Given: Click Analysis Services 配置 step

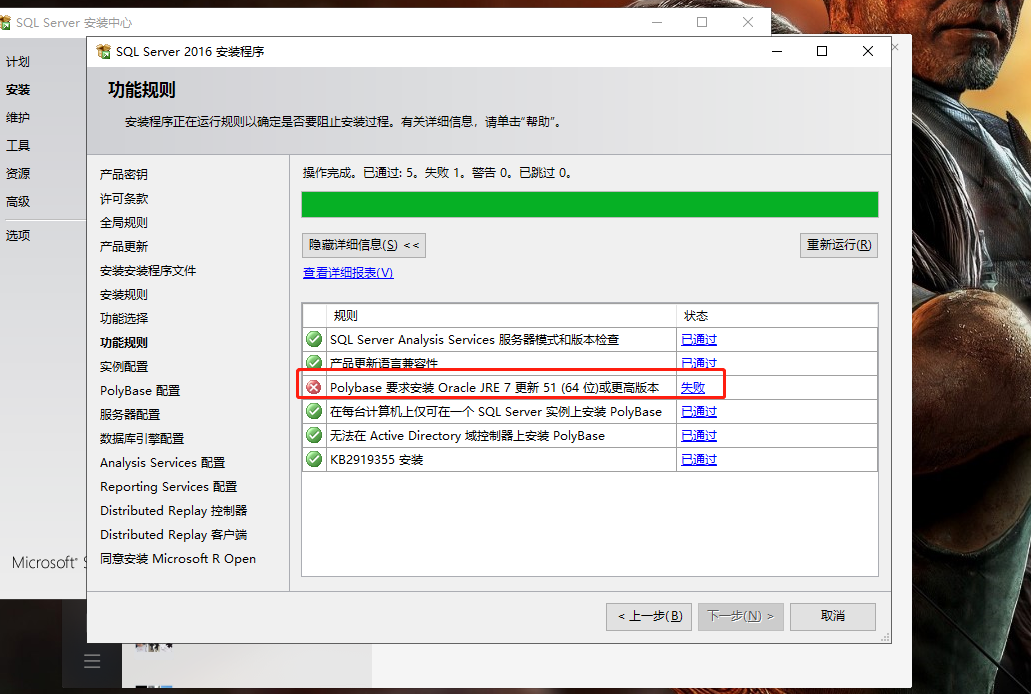Looking at the screenshot, I should point(162,462).
